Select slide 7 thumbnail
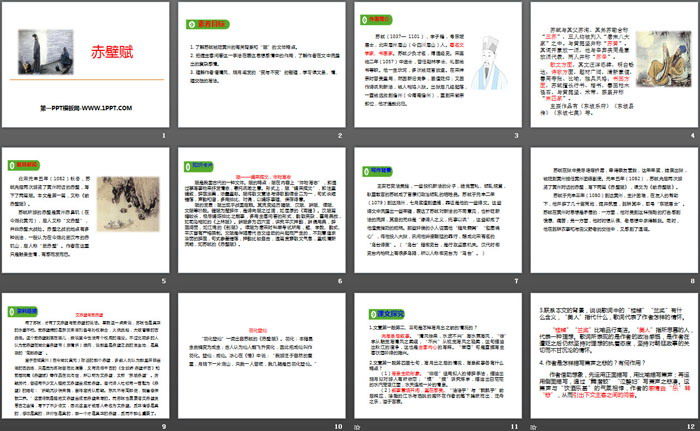 tap(438, 210)
